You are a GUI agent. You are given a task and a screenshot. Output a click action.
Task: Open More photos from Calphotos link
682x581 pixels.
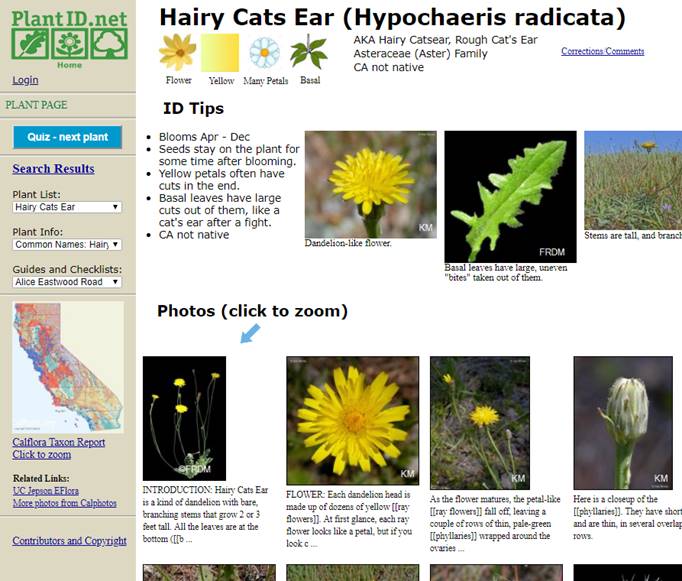64,502
